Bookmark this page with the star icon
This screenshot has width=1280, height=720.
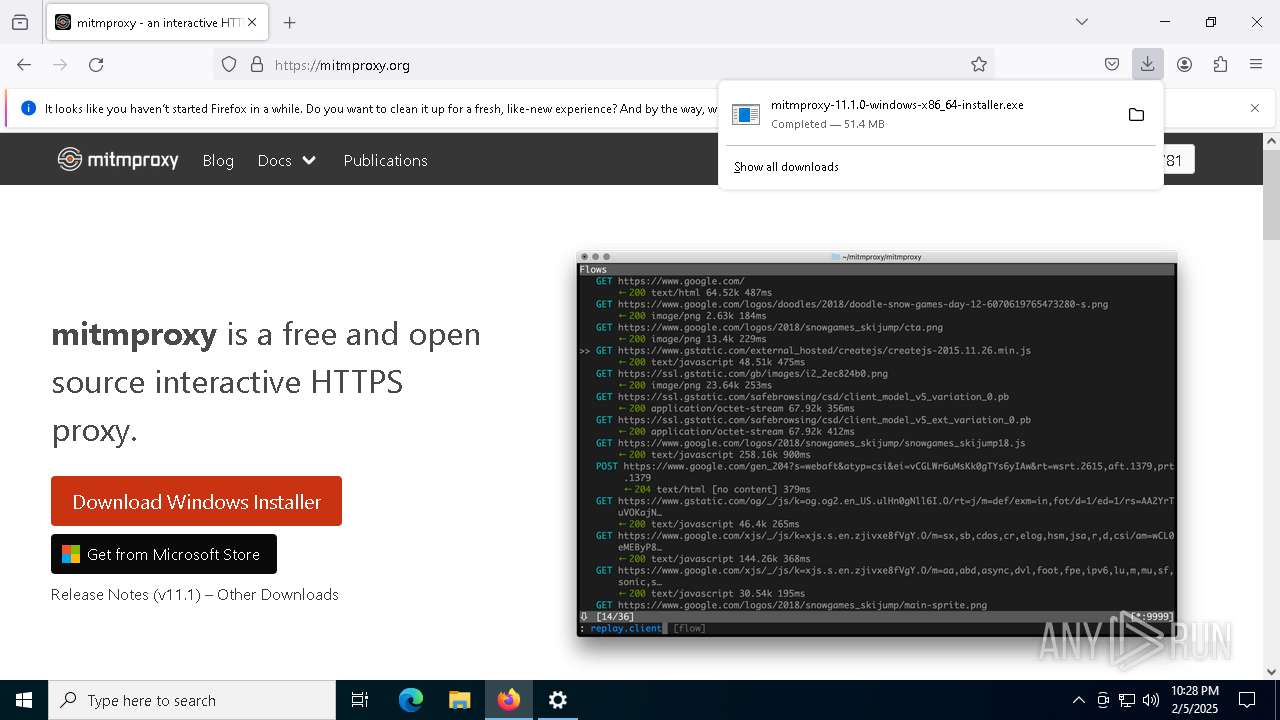[979, 65]
